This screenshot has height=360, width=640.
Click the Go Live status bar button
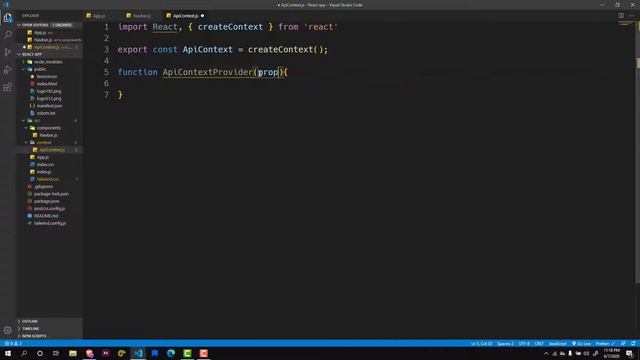581,344
